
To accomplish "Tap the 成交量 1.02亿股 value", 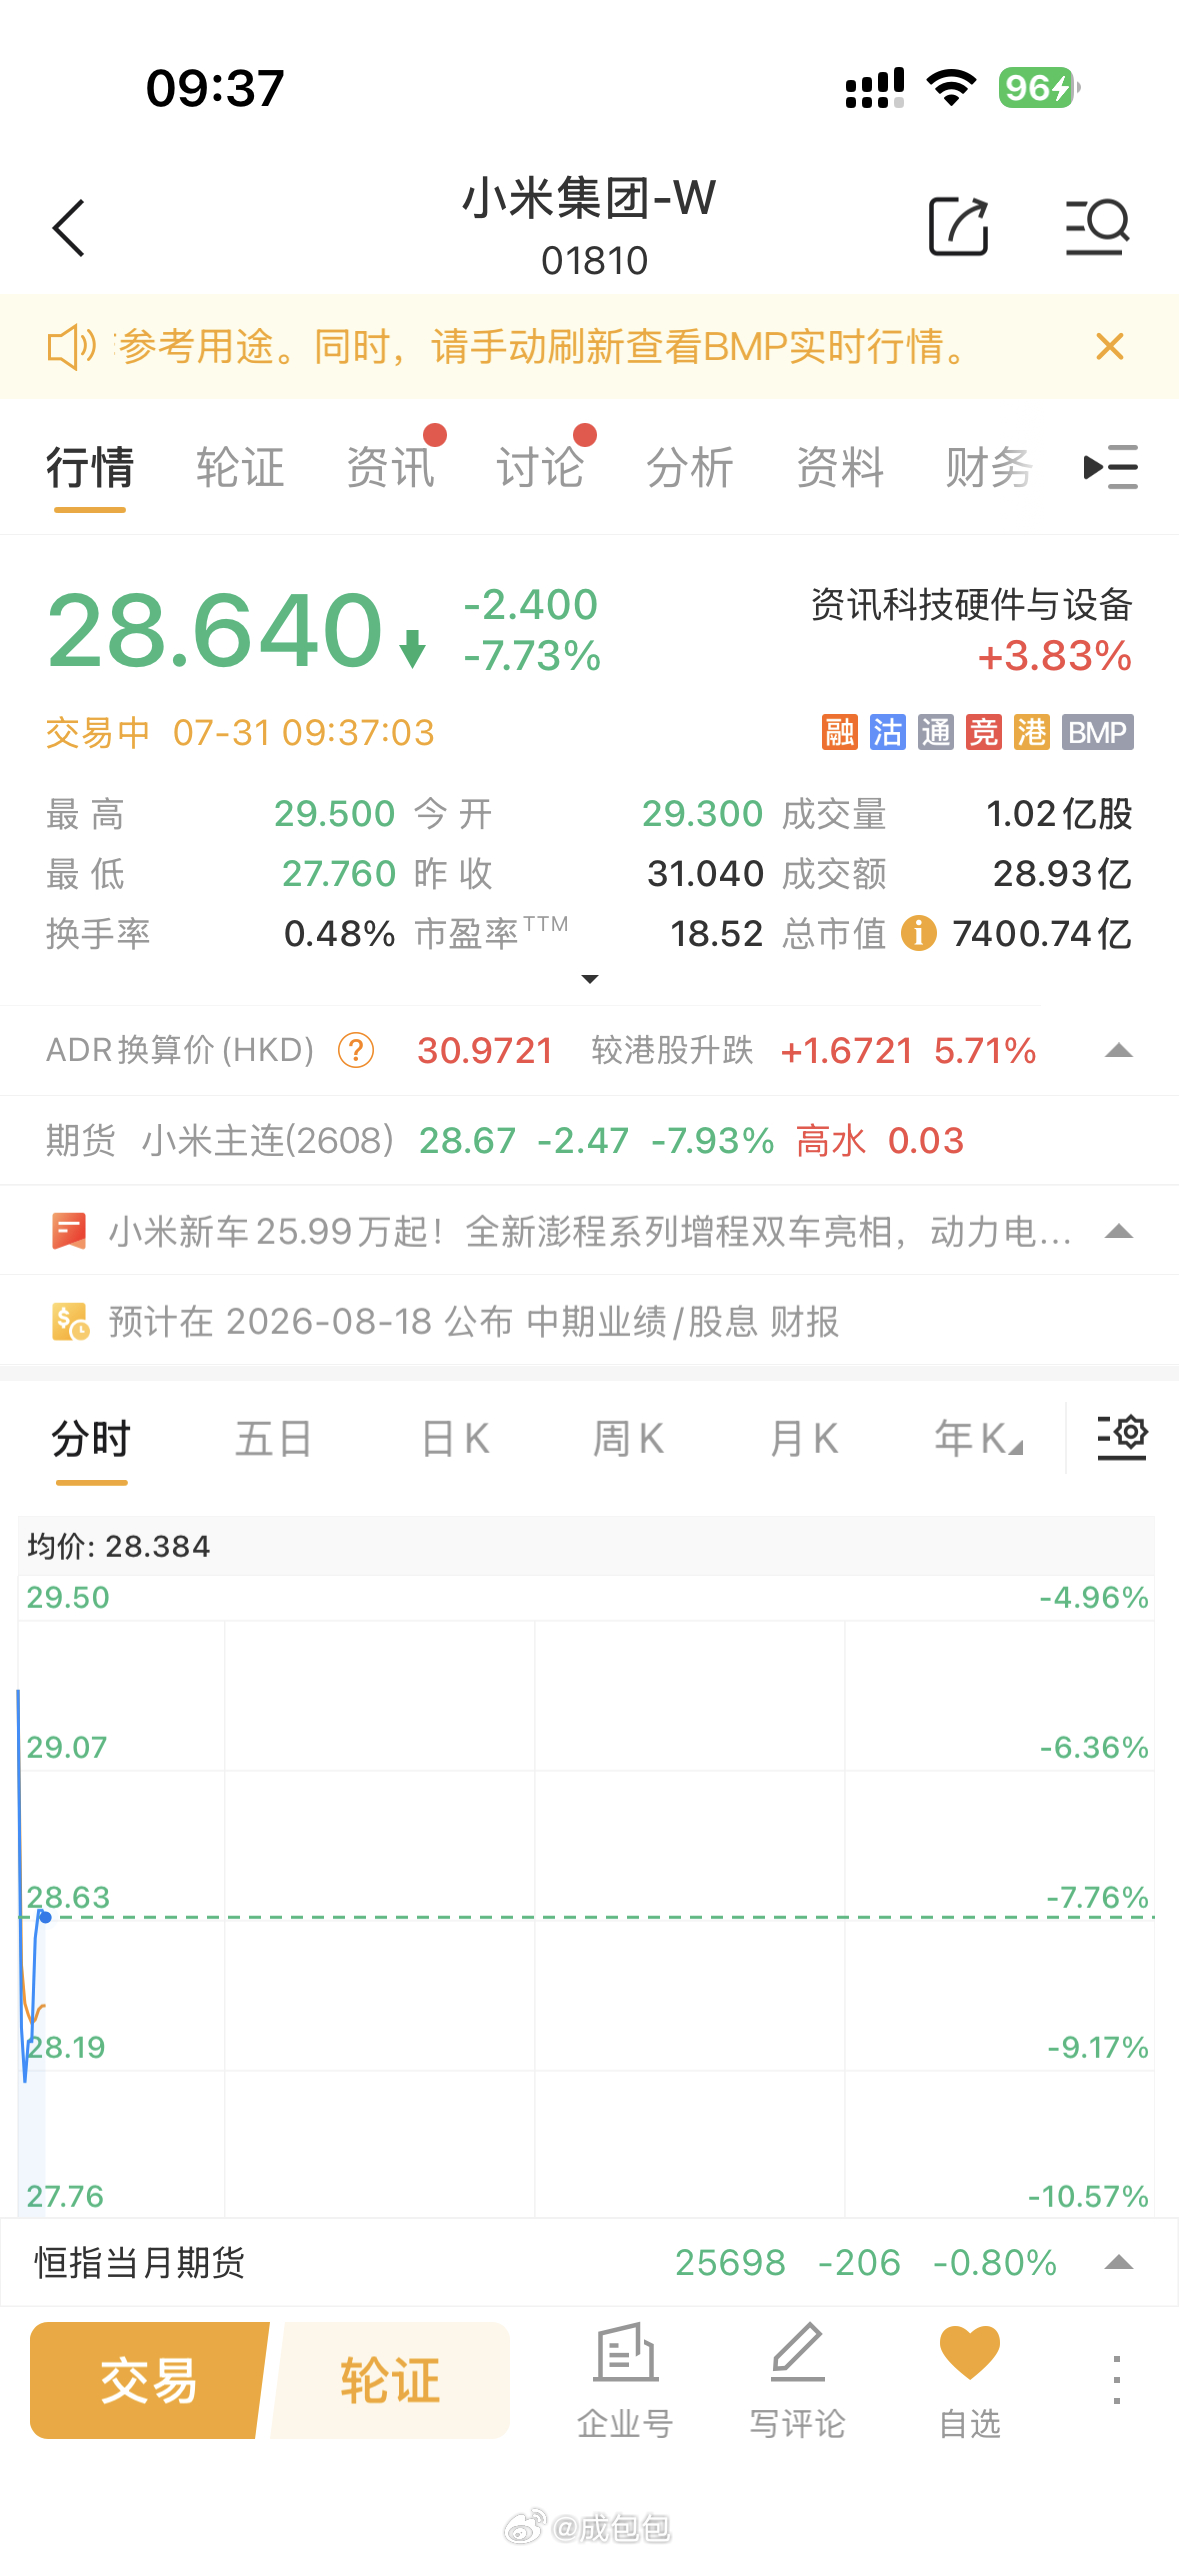I will click(x=1059, y=814).
